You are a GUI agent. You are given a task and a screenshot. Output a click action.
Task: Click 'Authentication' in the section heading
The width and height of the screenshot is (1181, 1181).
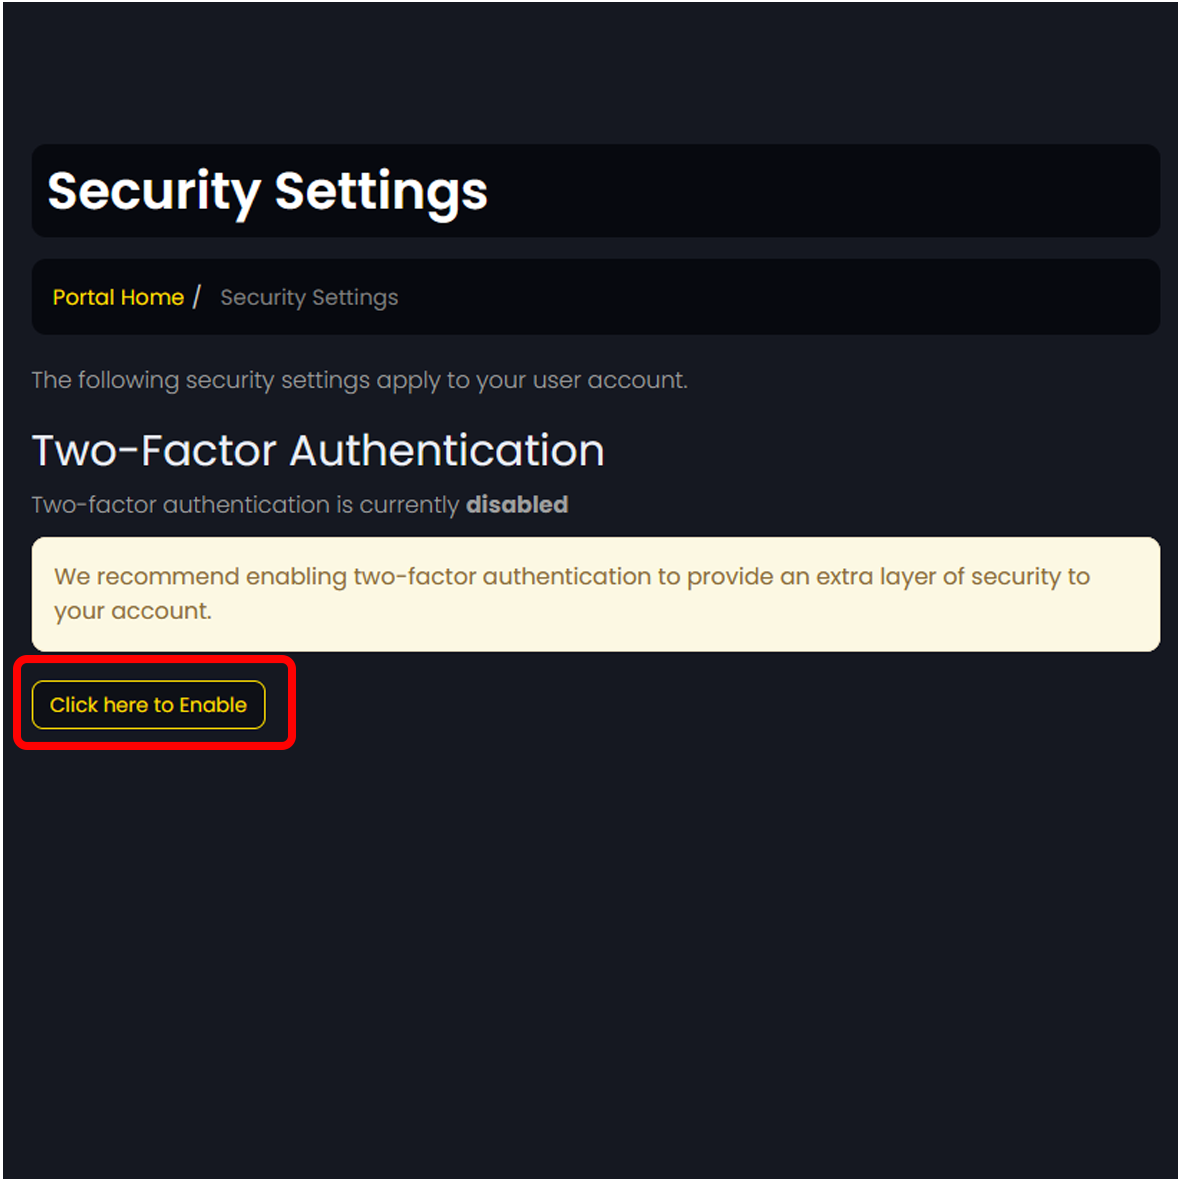tap(447, 451)
